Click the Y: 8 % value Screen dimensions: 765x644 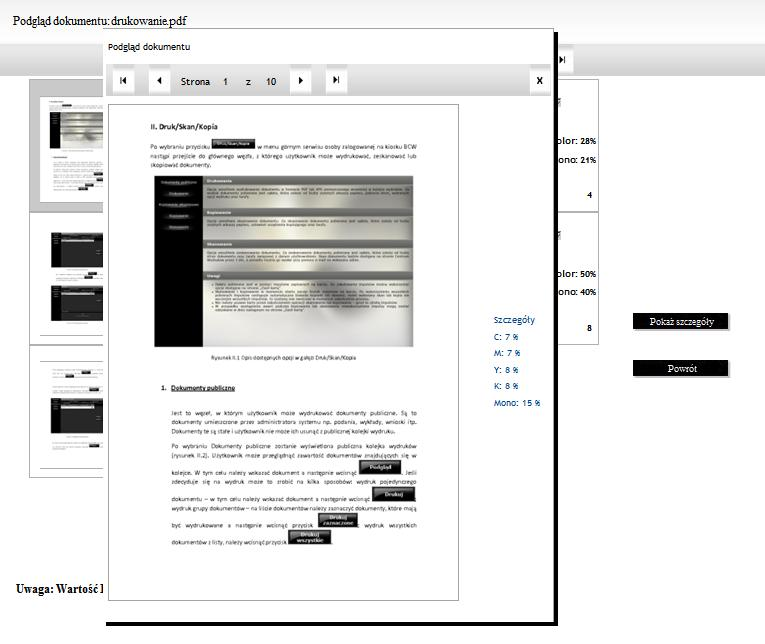tap(506, 370)
